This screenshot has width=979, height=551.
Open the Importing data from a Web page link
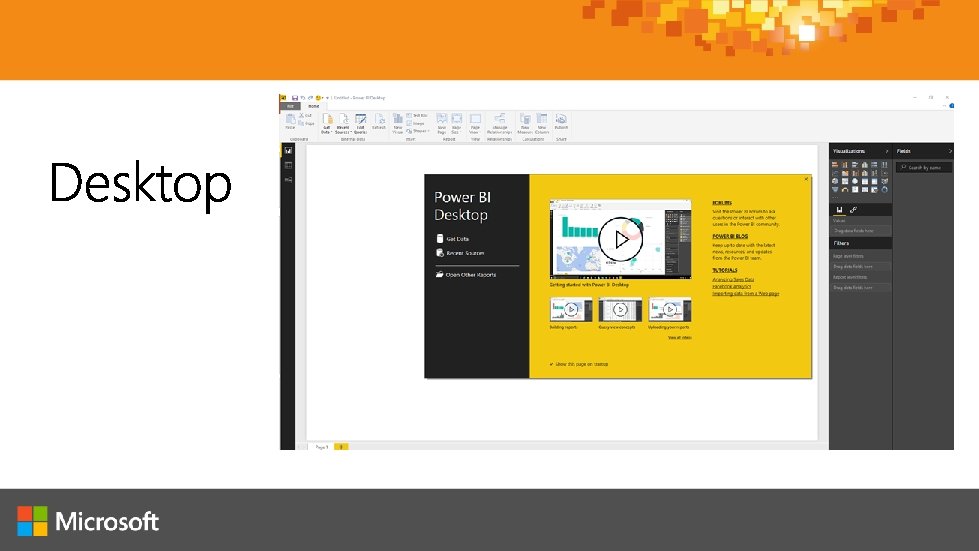pos(745,293)
